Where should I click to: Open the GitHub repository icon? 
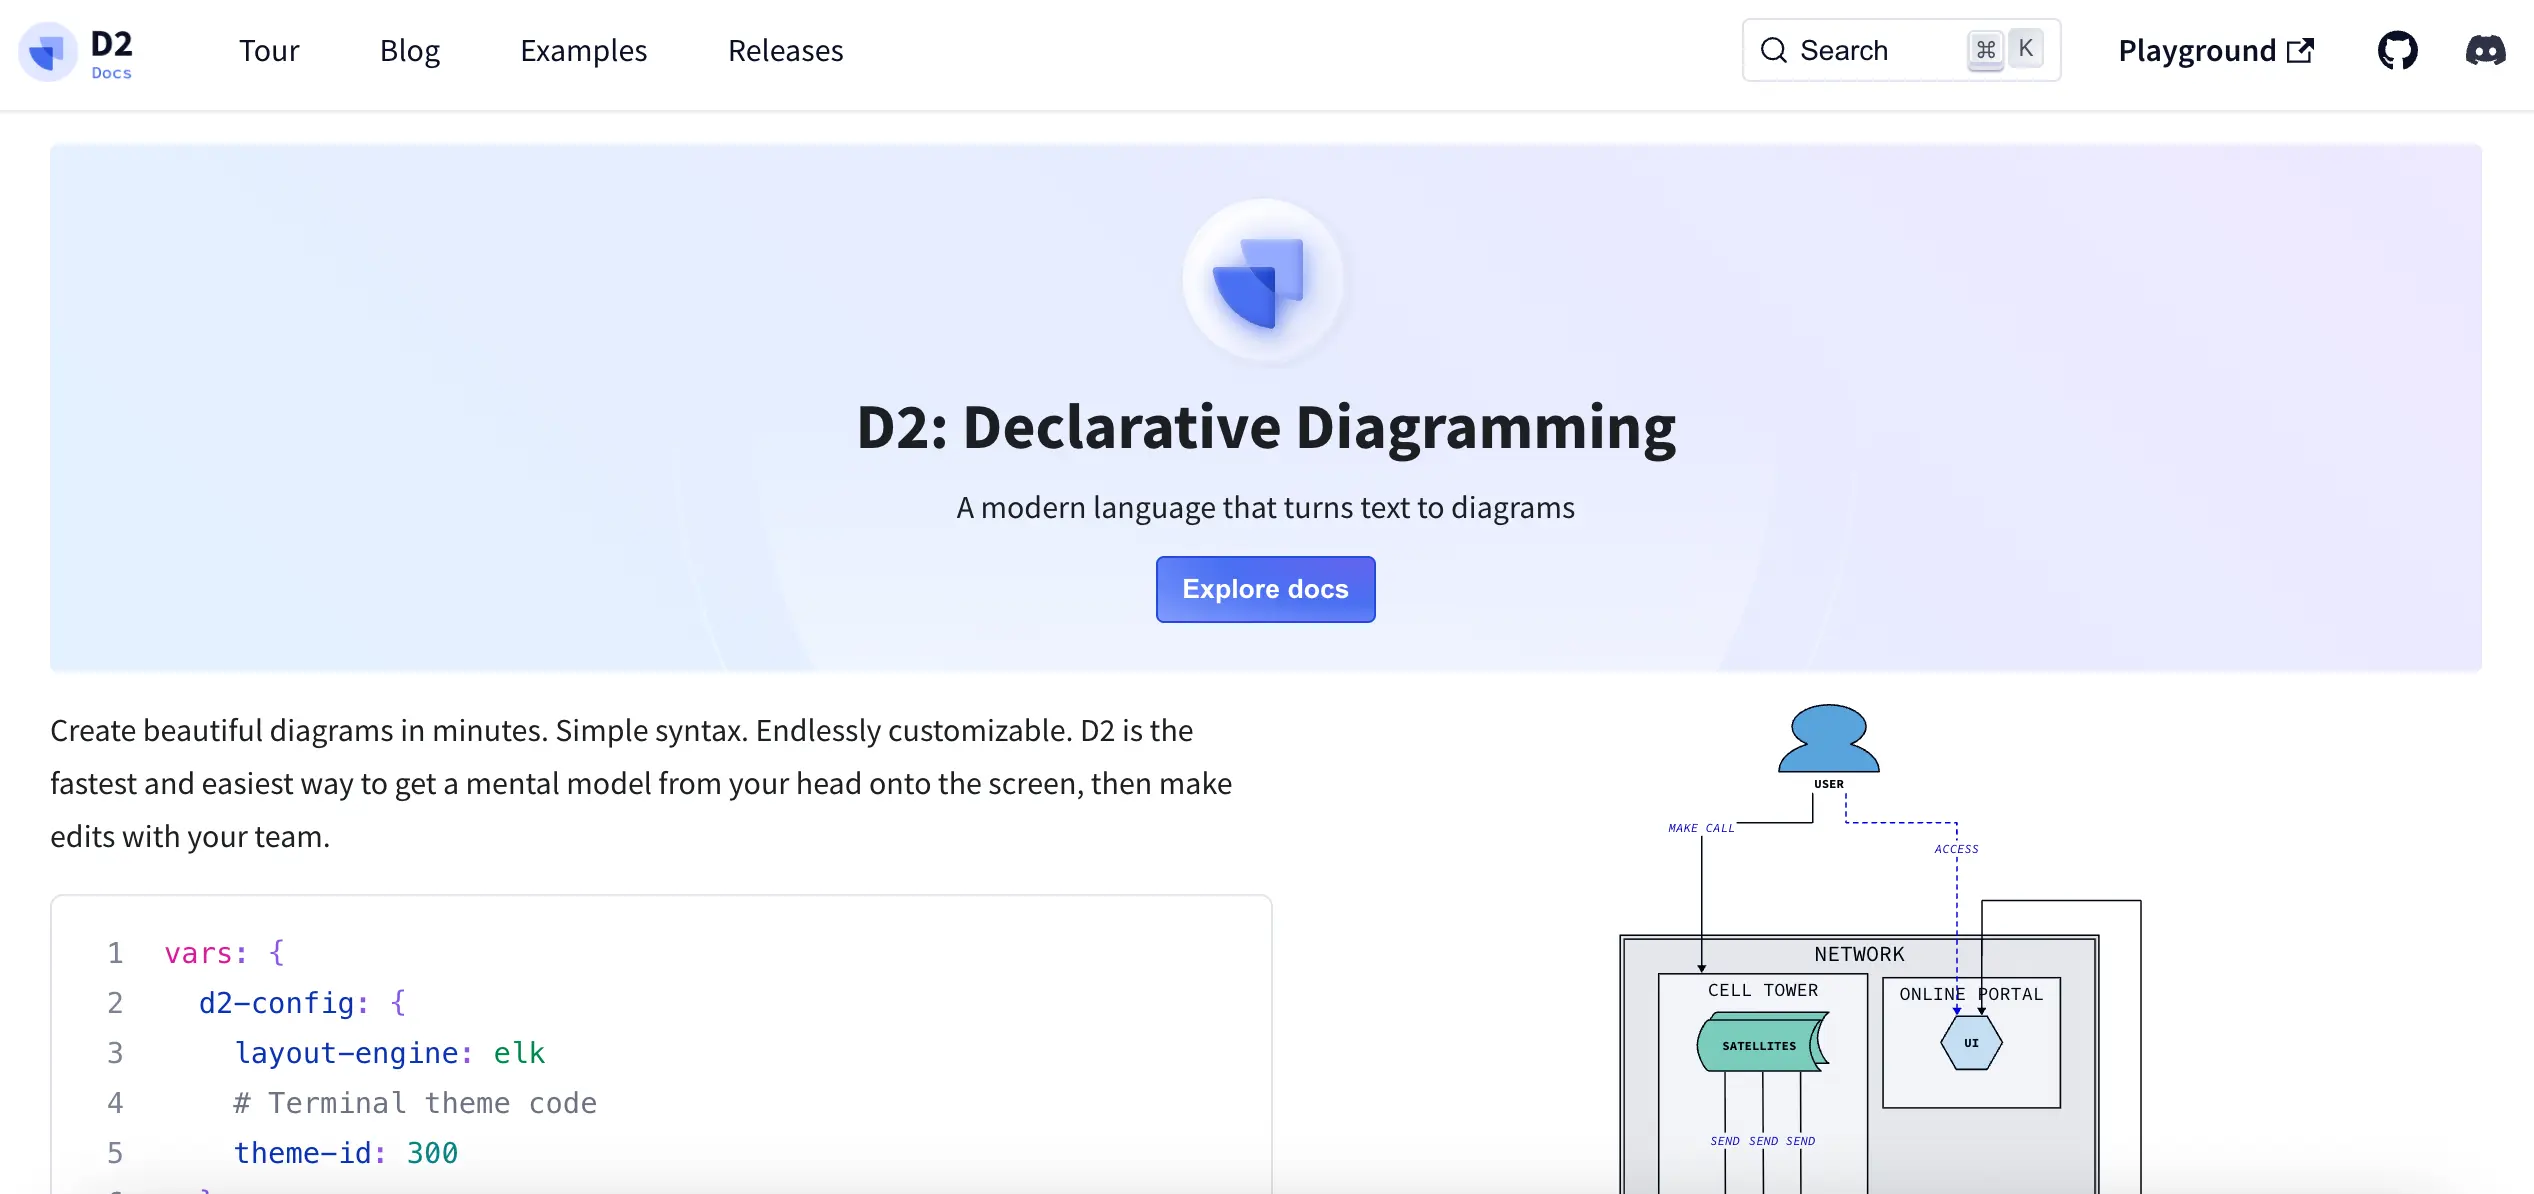coord(2397,50)
